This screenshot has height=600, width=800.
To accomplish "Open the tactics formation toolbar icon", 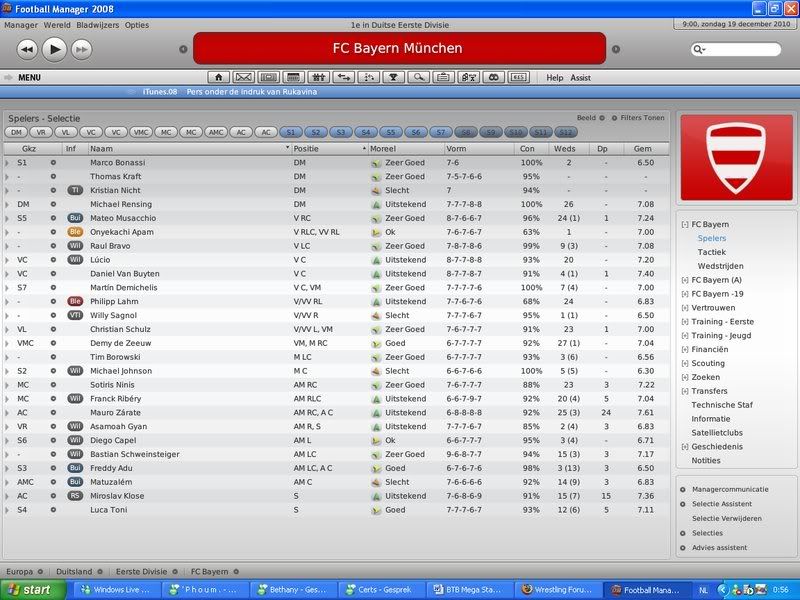I will click(x=368, y=78).
